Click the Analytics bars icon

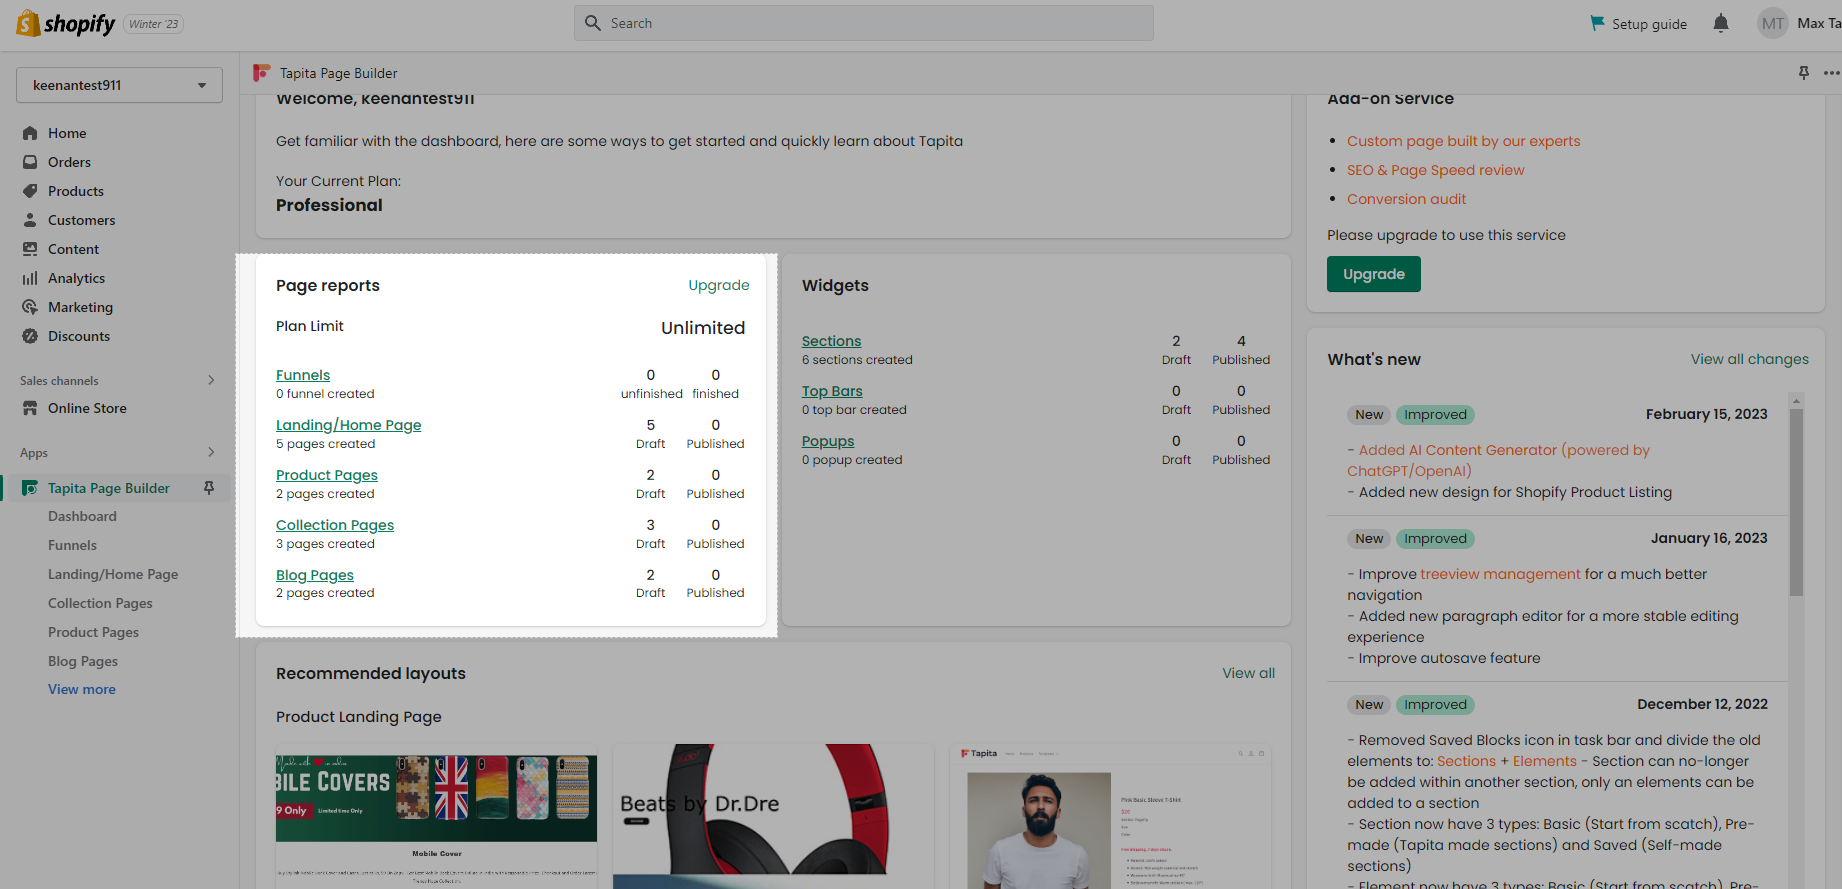click(x=30, y=278)
